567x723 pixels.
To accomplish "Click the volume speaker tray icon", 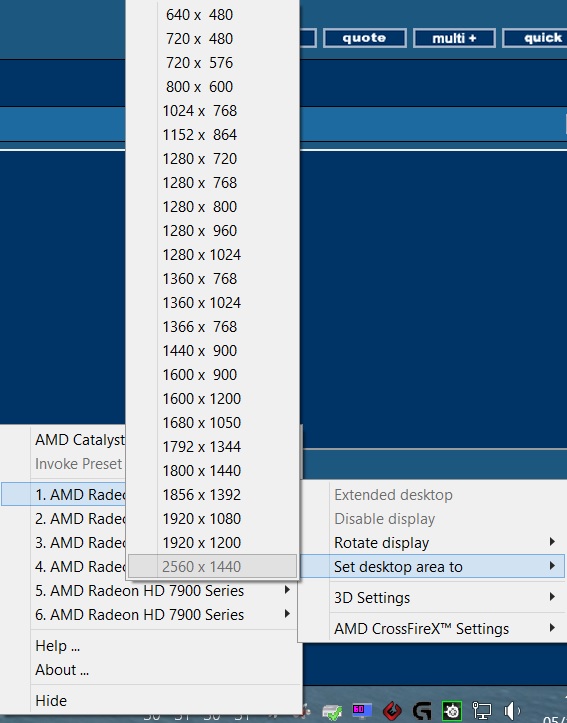I will pos(512,711).
